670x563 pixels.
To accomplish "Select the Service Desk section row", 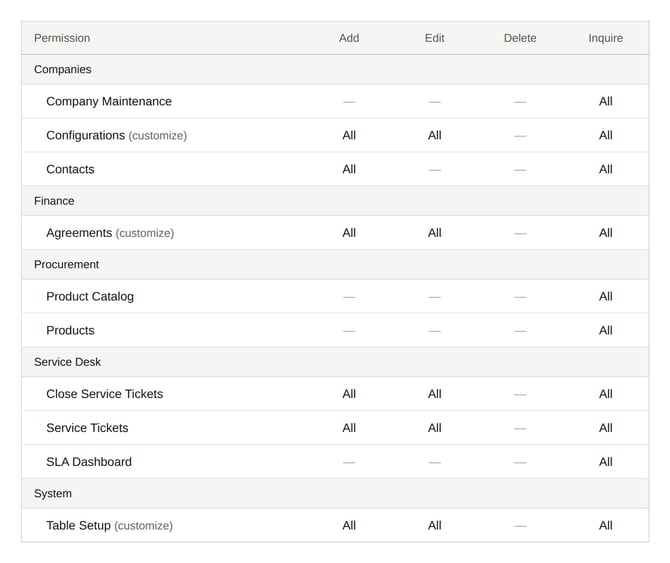I will click(335, 362).
